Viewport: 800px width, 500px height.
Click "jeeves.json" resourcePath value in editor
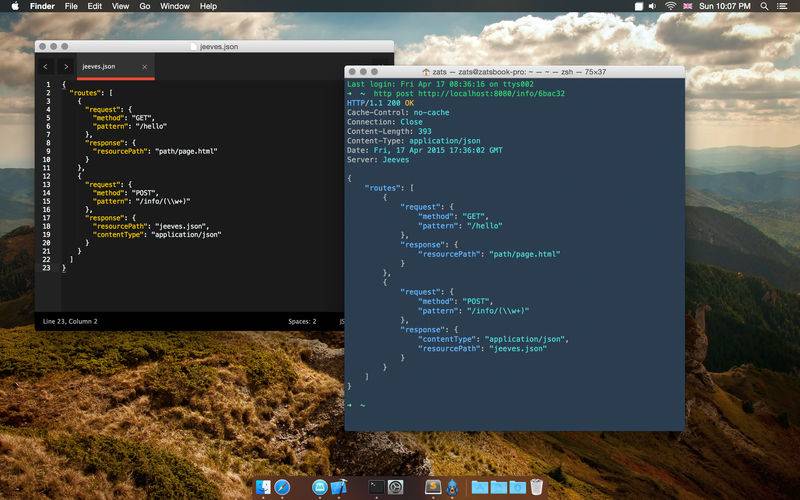point(180,226)
